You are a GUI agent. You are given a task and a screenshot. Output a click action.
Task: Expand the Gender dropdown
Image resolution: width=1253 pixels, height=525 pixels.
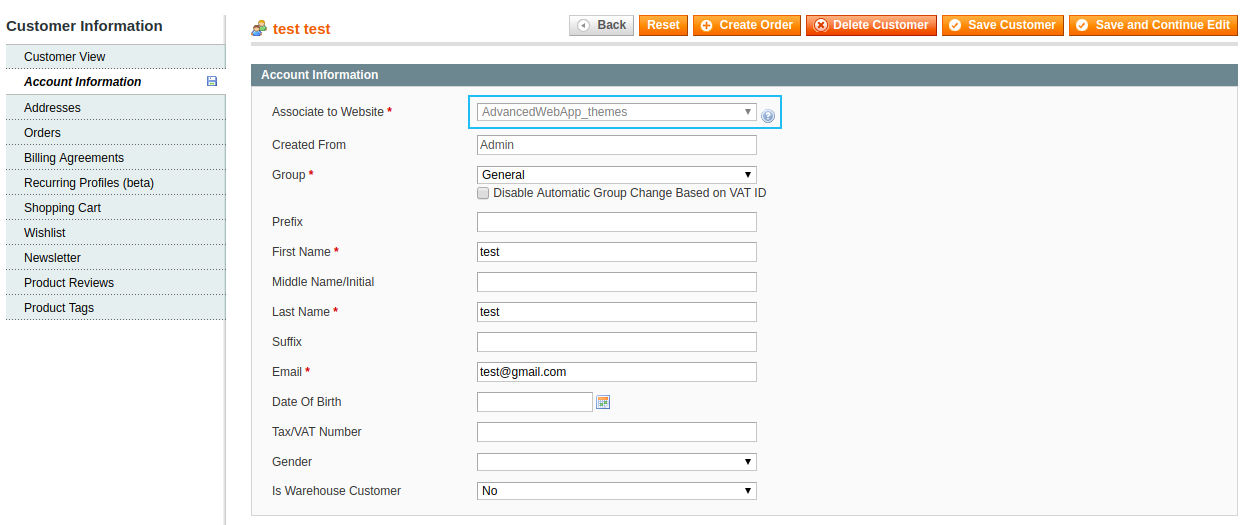(x=616, y=462)
